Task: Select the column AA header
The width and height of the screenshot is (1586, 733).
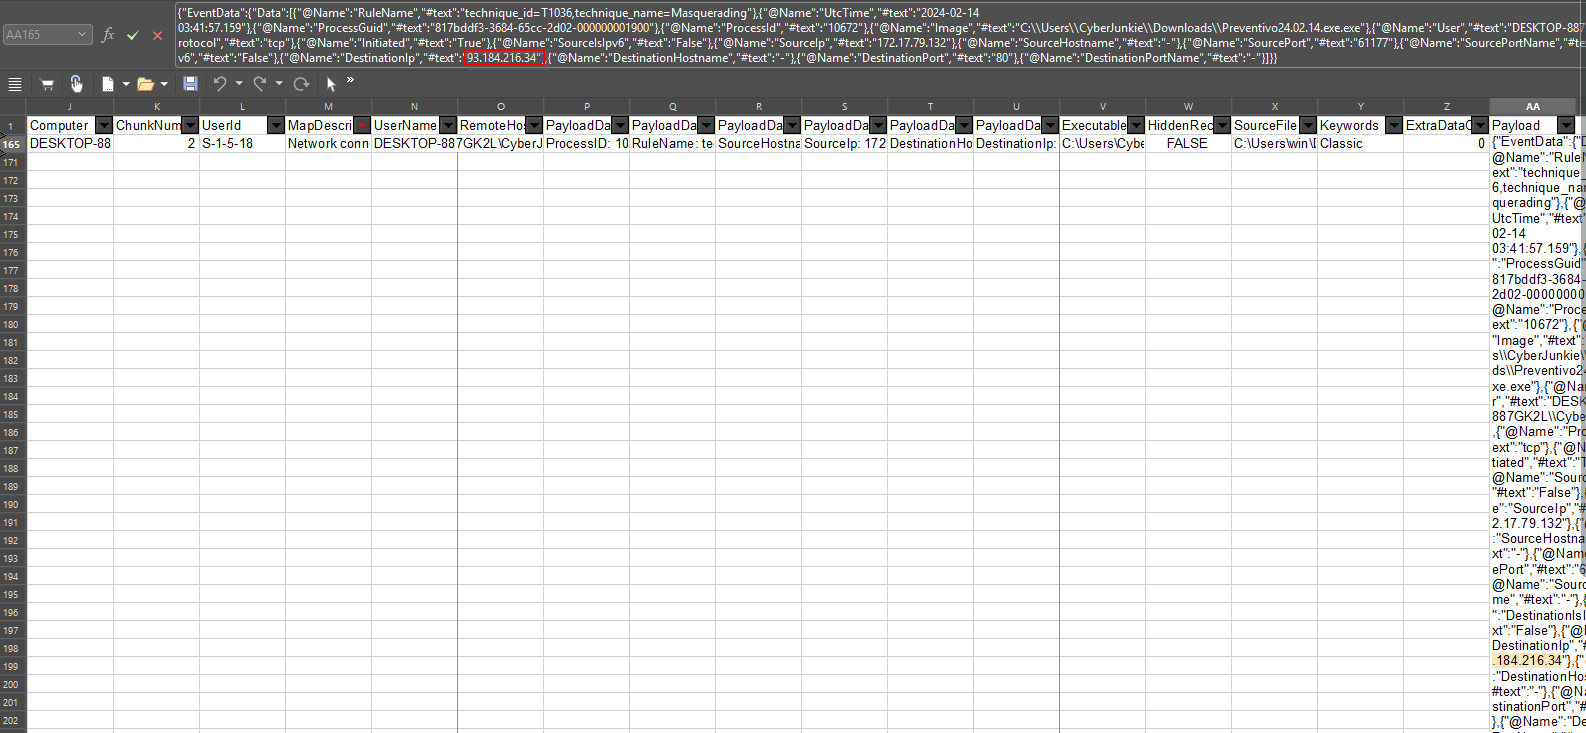Action: pyautogui.click(x=1532, y=106)
